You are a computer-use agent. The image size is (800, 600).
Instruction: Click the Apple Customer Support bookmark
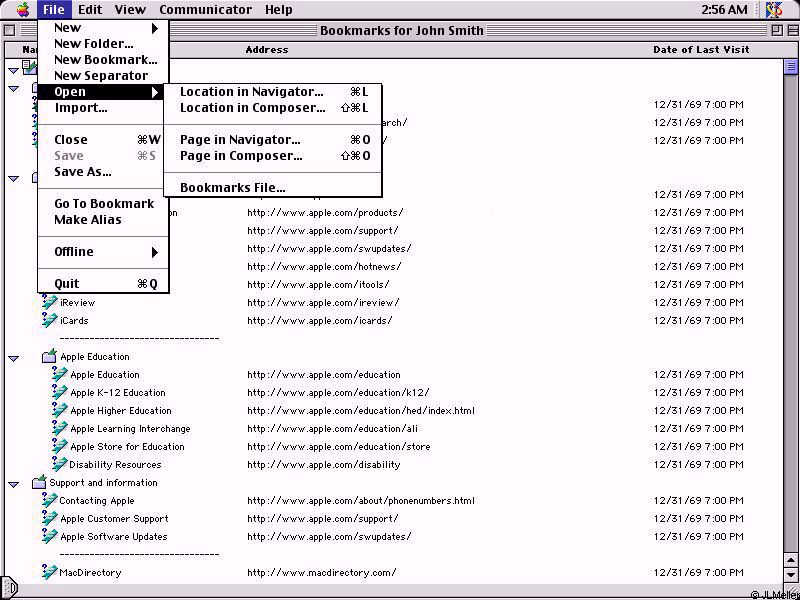click(x=114, y=519)
